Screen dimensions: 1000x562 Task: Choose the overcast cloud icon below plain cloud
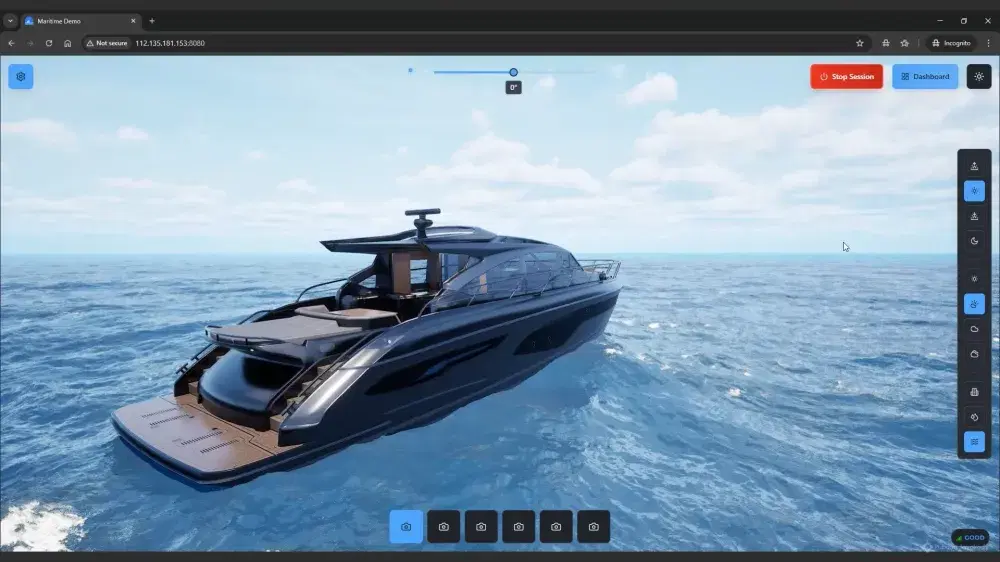974,354
